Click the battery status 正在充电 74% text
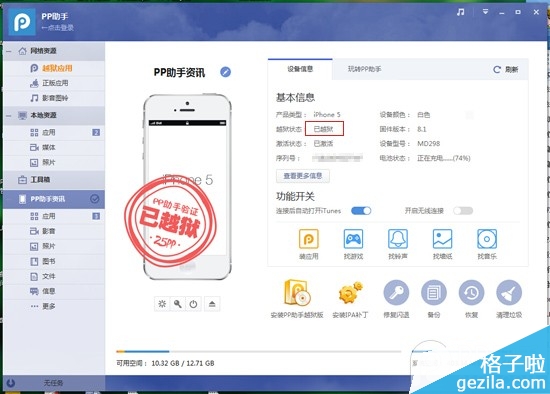The width and height of the screenshot is (550, 394). [x=444, y=158]
